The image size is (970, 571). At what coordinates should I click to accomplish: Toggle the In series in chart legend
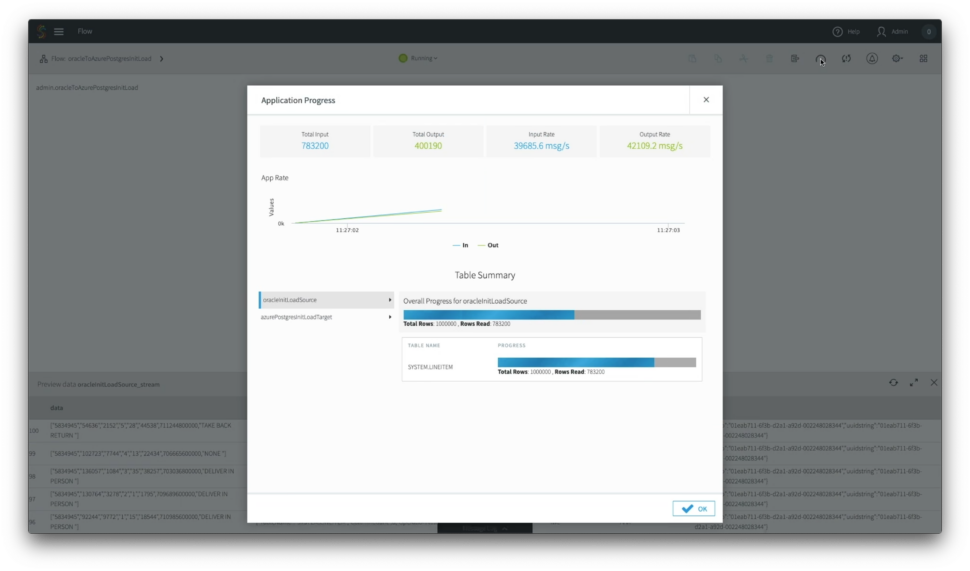[460, 246]
